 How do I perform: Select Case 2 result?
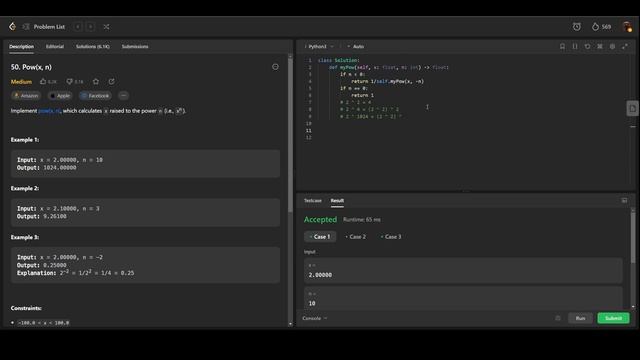click(x=356, y=237)
